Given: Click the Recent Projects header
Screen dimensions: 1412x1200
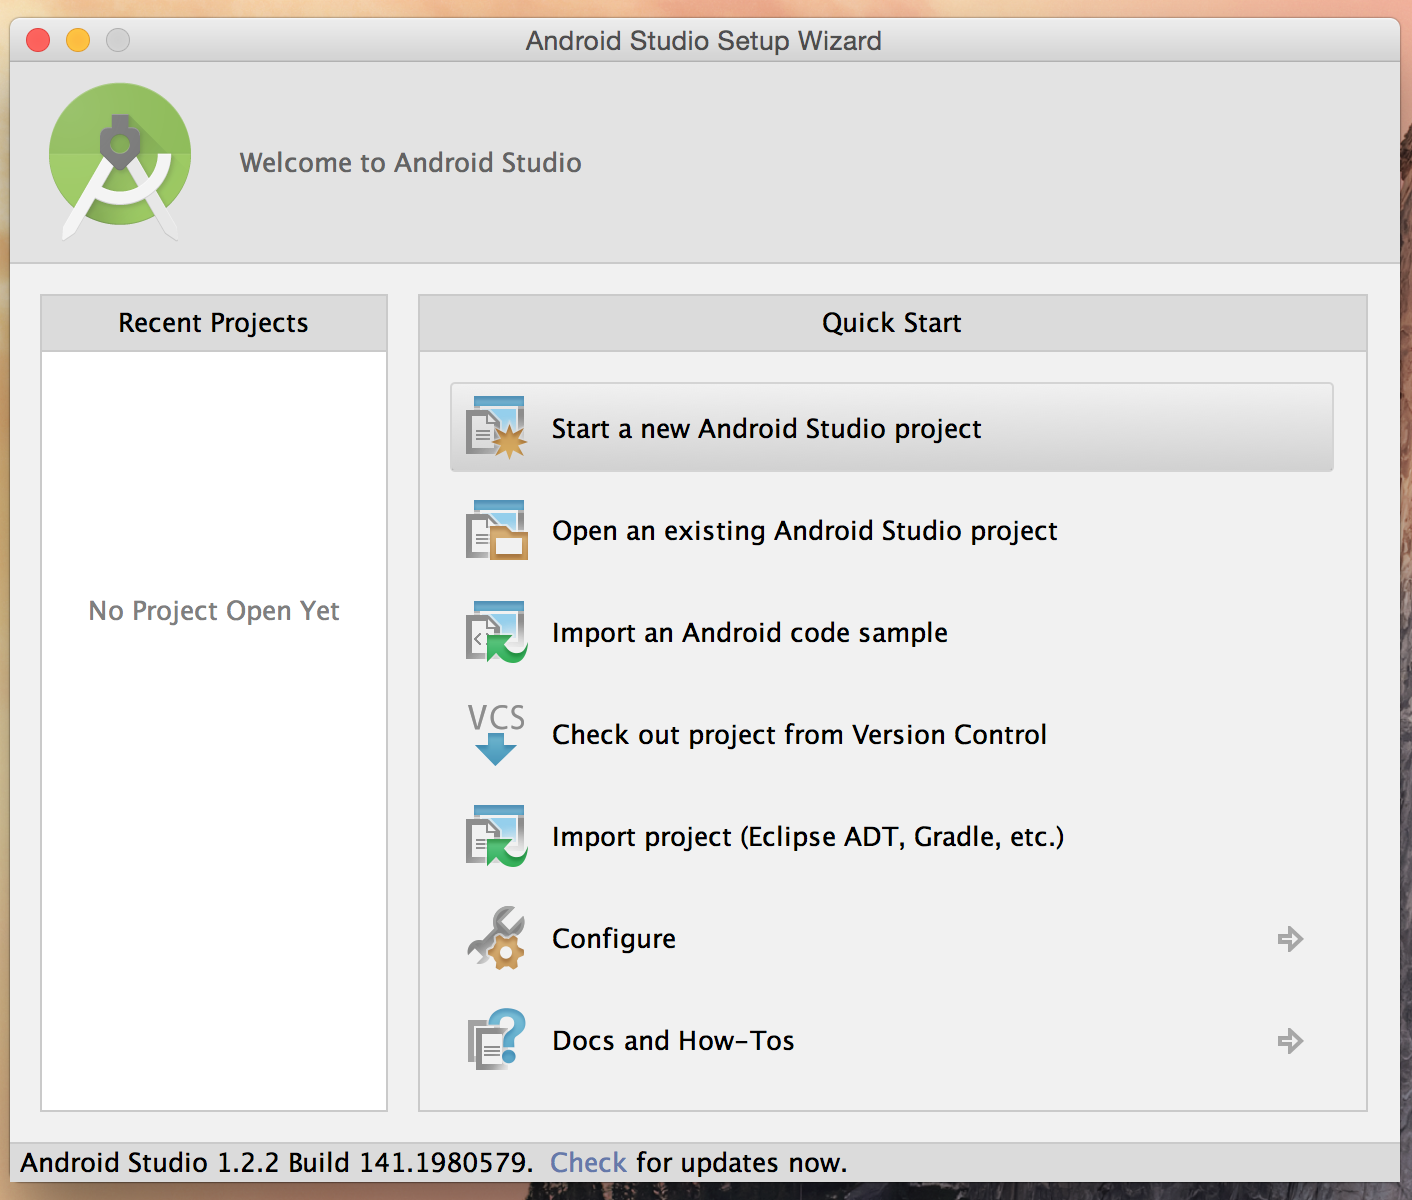Looking at the screenshot, I should [x=214, y=323].
